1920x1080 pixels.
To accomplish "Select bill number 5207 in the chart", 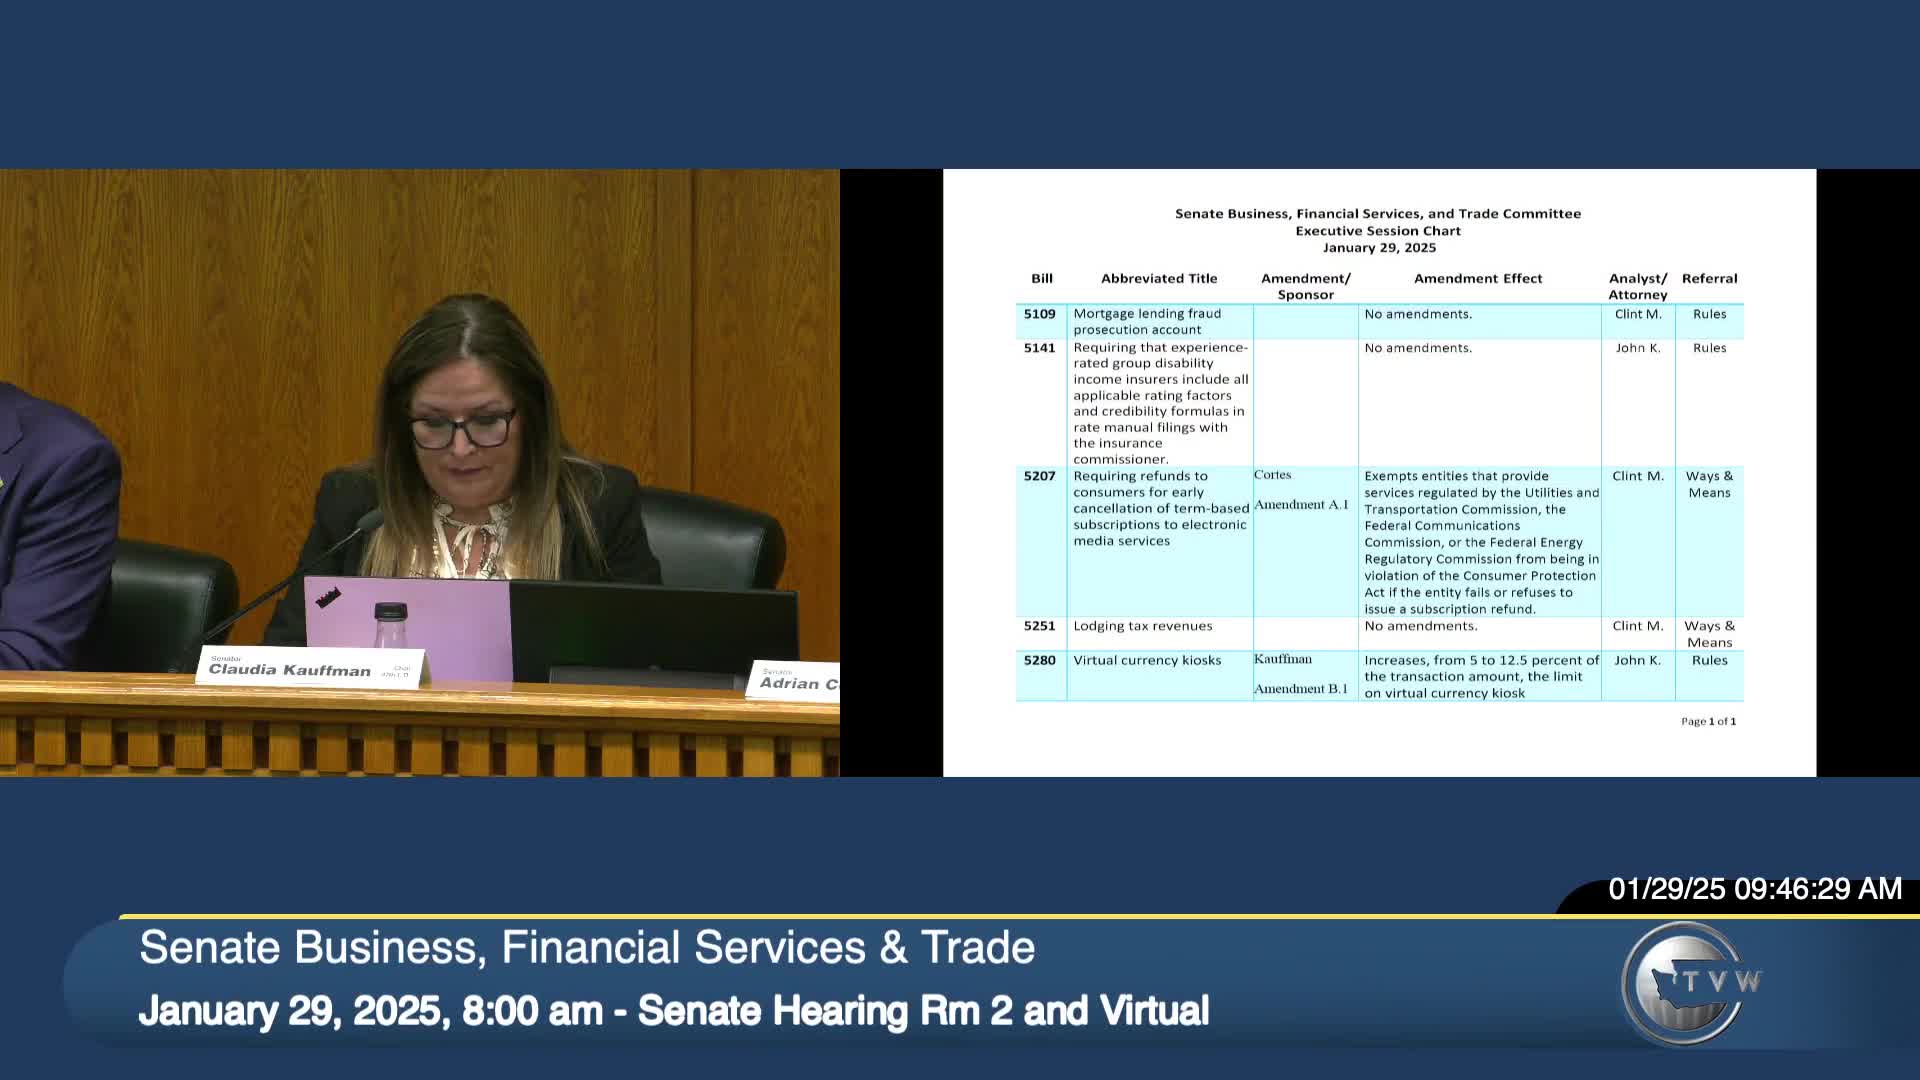I will pyautogui.click(x=1039, y=476).
